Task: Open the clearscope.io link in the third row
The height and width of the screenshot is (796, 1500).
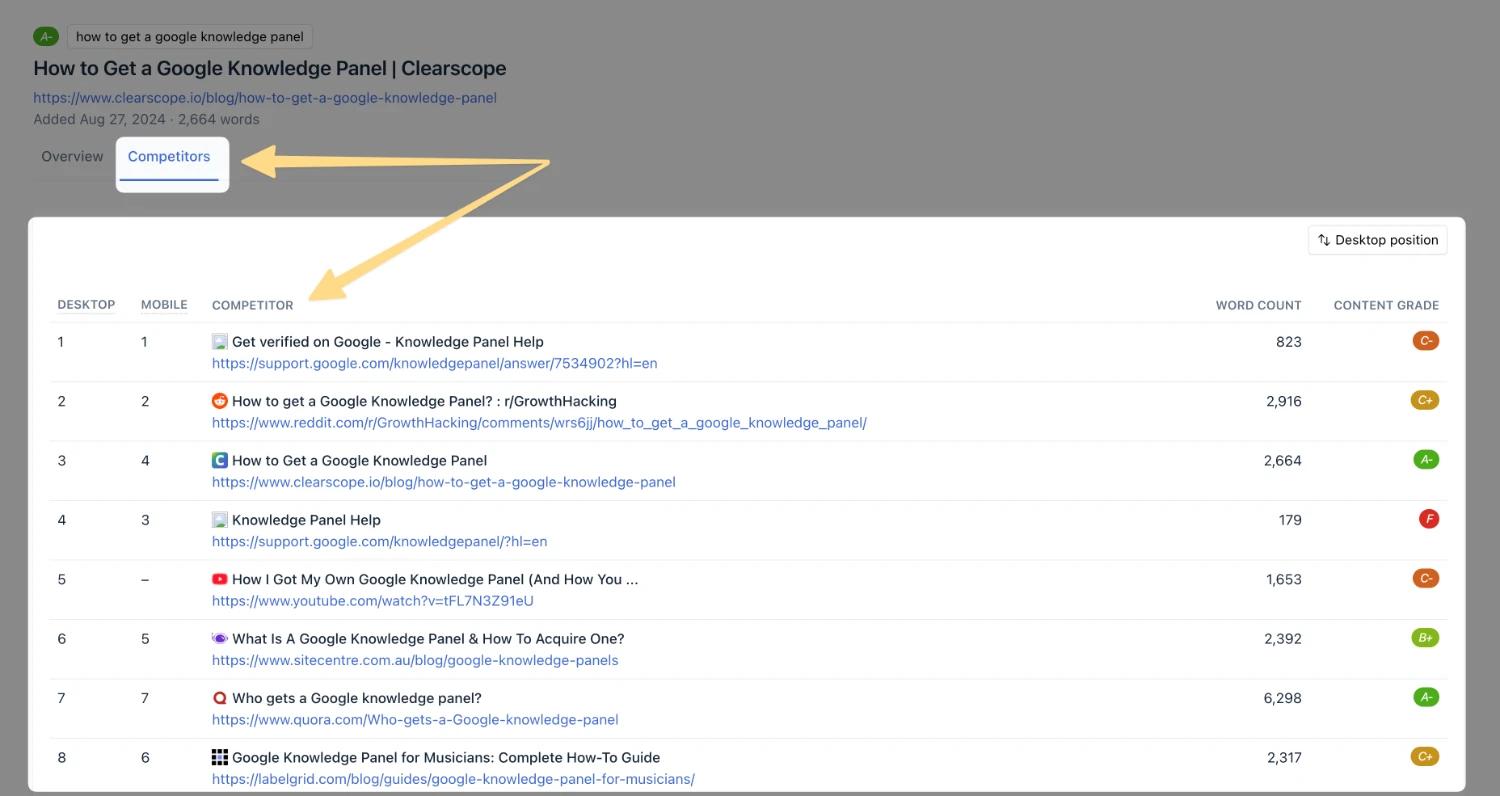Action: pos(444,482)
